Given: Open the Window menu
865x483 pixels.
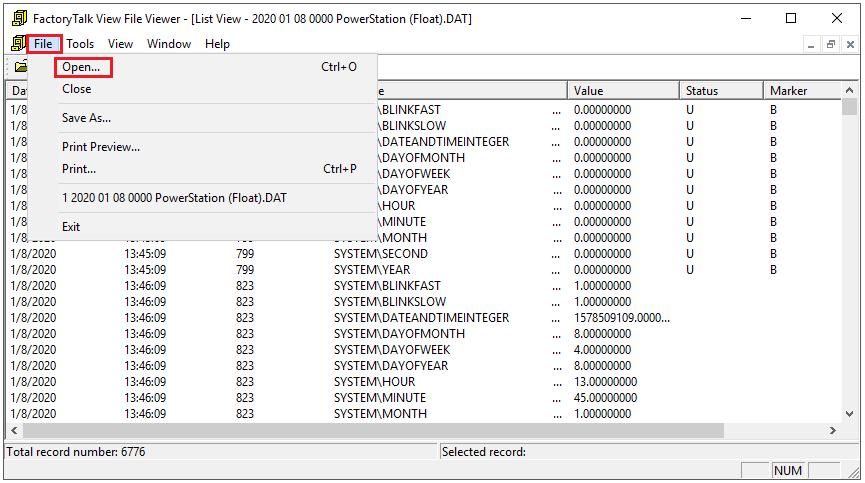Looking at the screenshot, I should (169, 44).
